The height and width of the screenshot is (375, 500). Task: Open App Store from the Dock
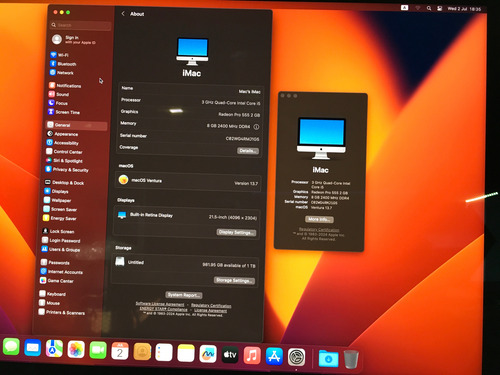pyautogui.click(x=274, y=356)
